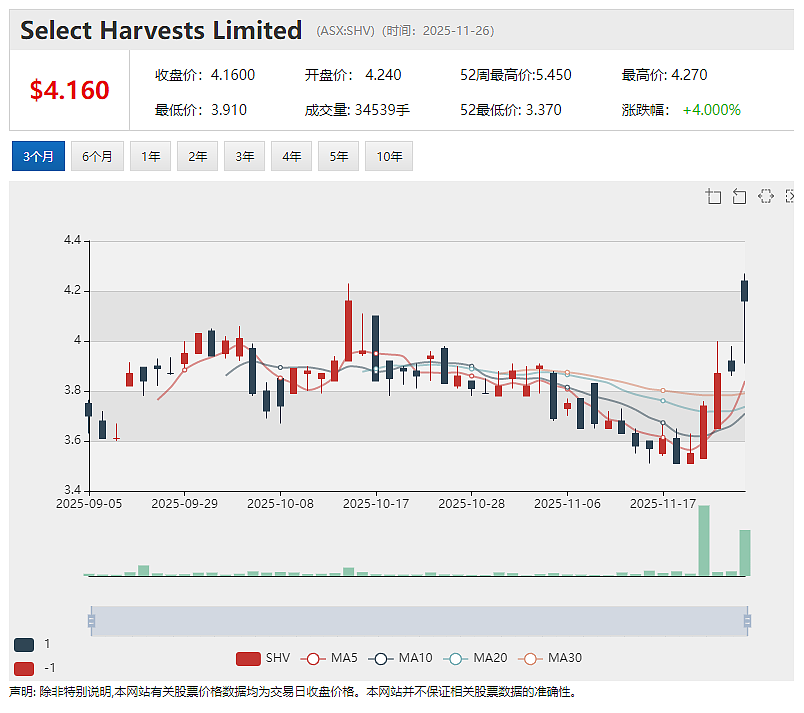Click the restore chart icon
This screenshot has height=713, width=804.
pos(766,196)
